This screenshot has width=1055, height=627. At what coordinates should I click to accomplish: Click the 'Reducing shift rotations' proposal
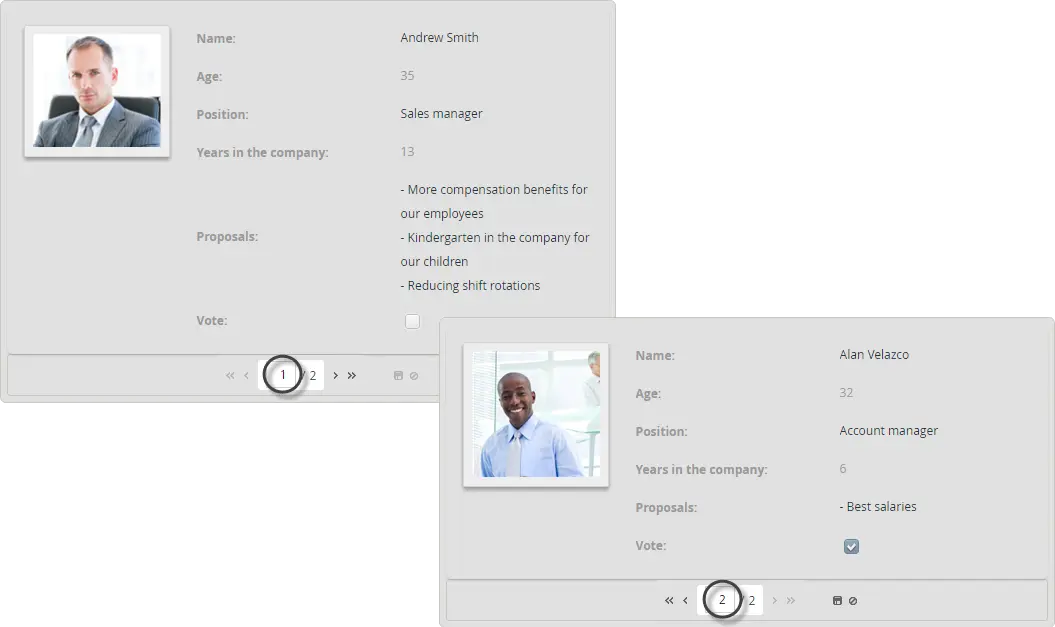[470, 285]
